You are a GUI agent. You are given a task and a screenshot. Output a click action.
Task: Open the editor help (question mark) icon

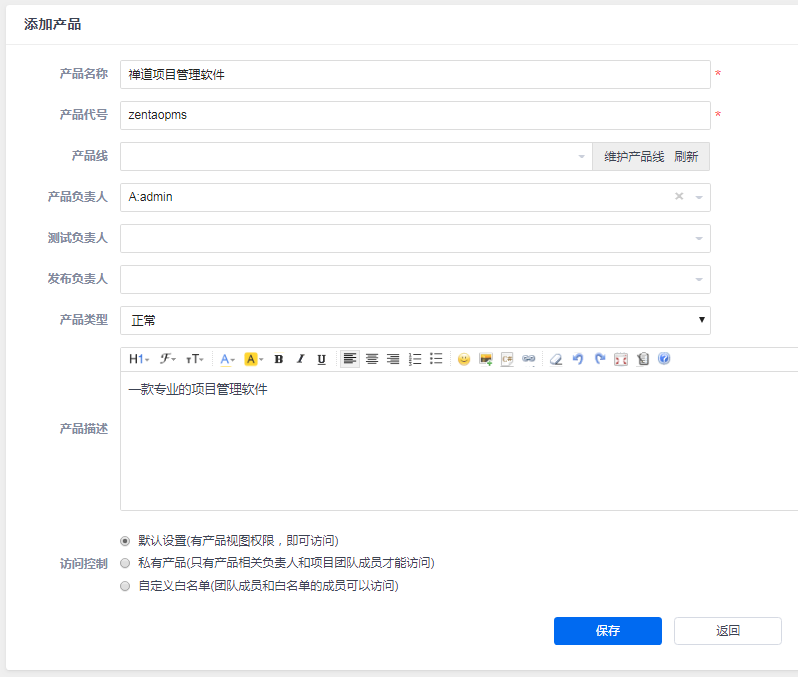click(664, 359)
